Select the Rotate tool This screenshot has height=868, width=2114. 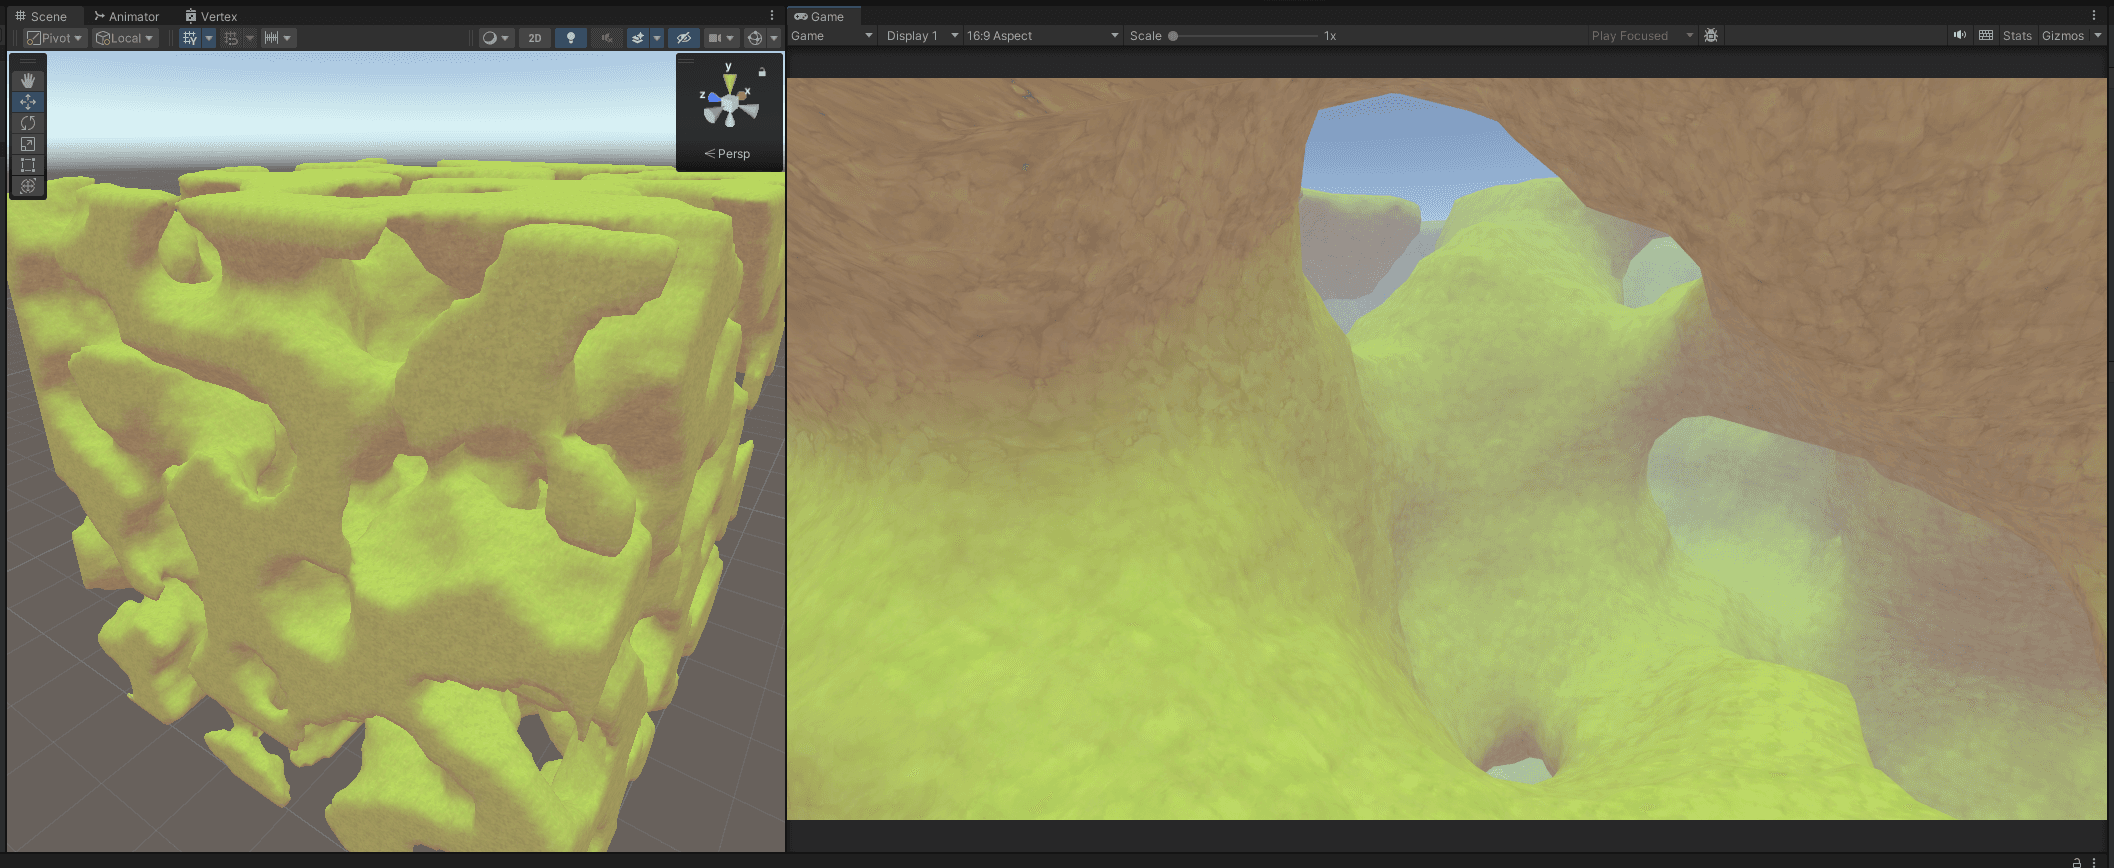point(28,123)
